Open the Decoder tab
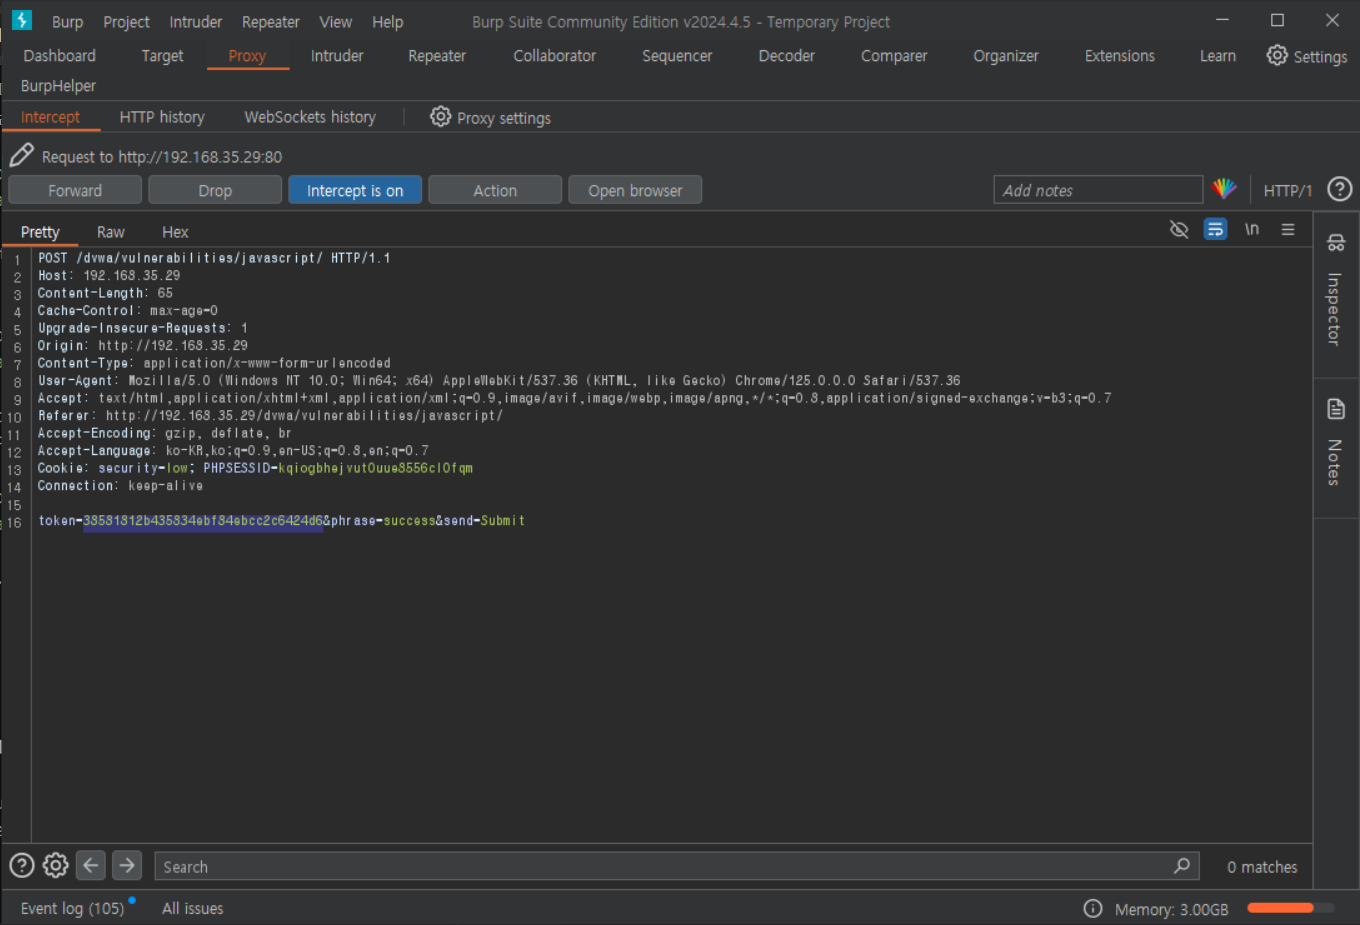The height and width of the screenshot is (925, 1360). tap(787, 56)
